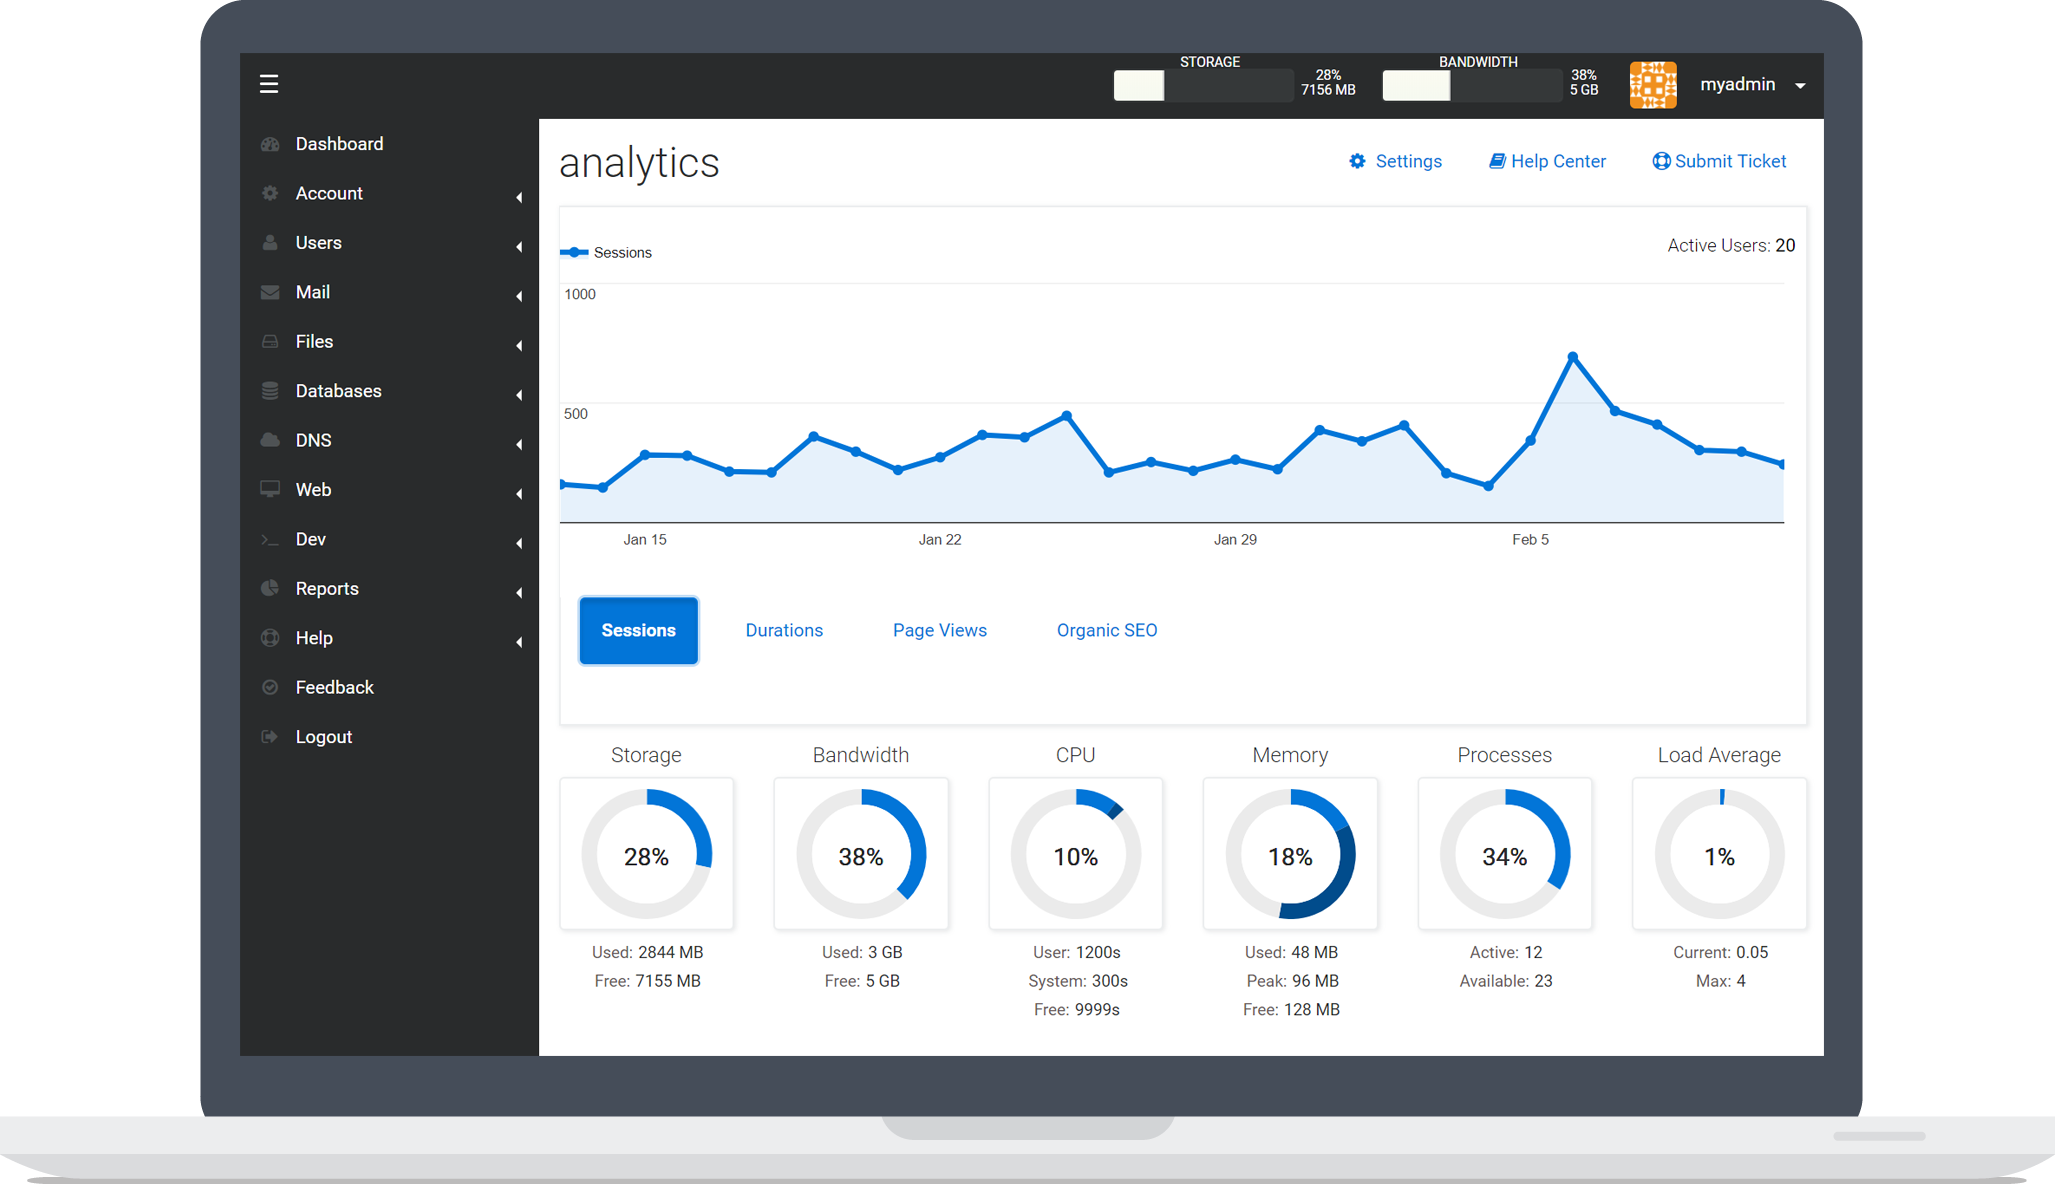
Task: Switch to the Durations tab
Action: (x=784, y=630)
